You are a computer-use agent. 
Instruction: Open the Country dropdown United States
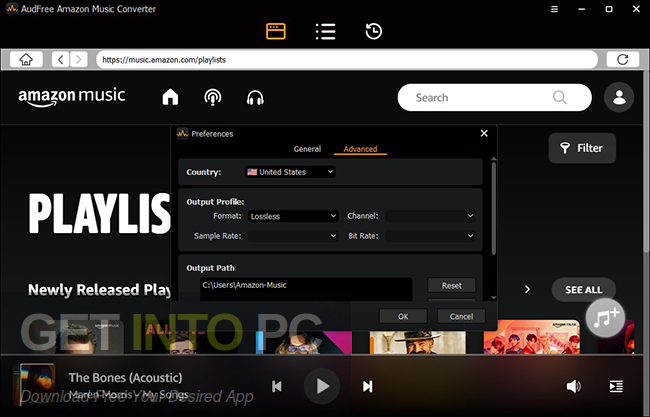point(290,172)
